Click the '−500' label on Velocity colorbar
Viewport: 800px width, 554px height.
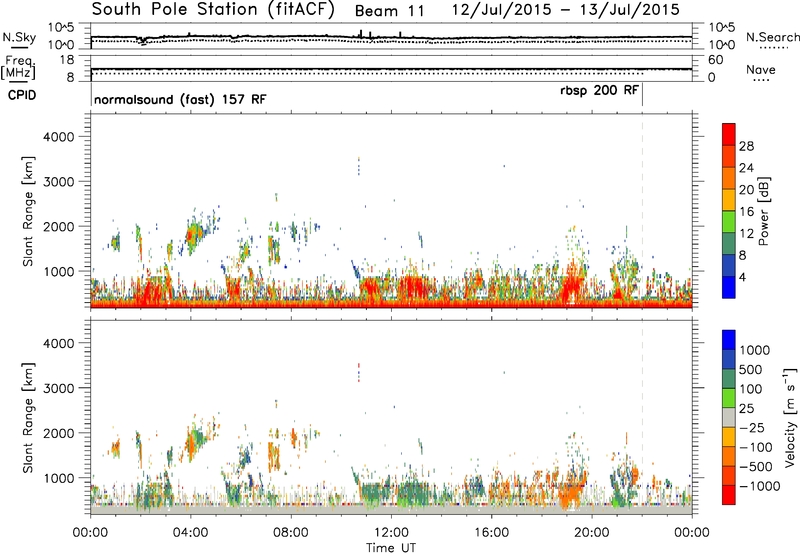[756, 467]
